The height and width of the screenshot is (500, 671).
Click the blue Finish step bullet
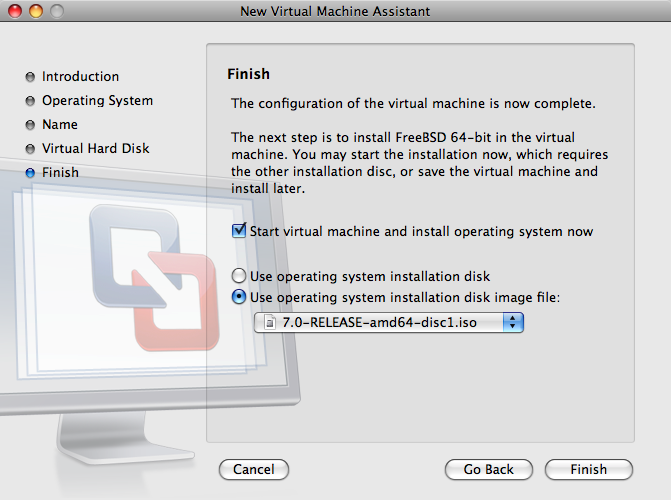click(x=31, y=173)
